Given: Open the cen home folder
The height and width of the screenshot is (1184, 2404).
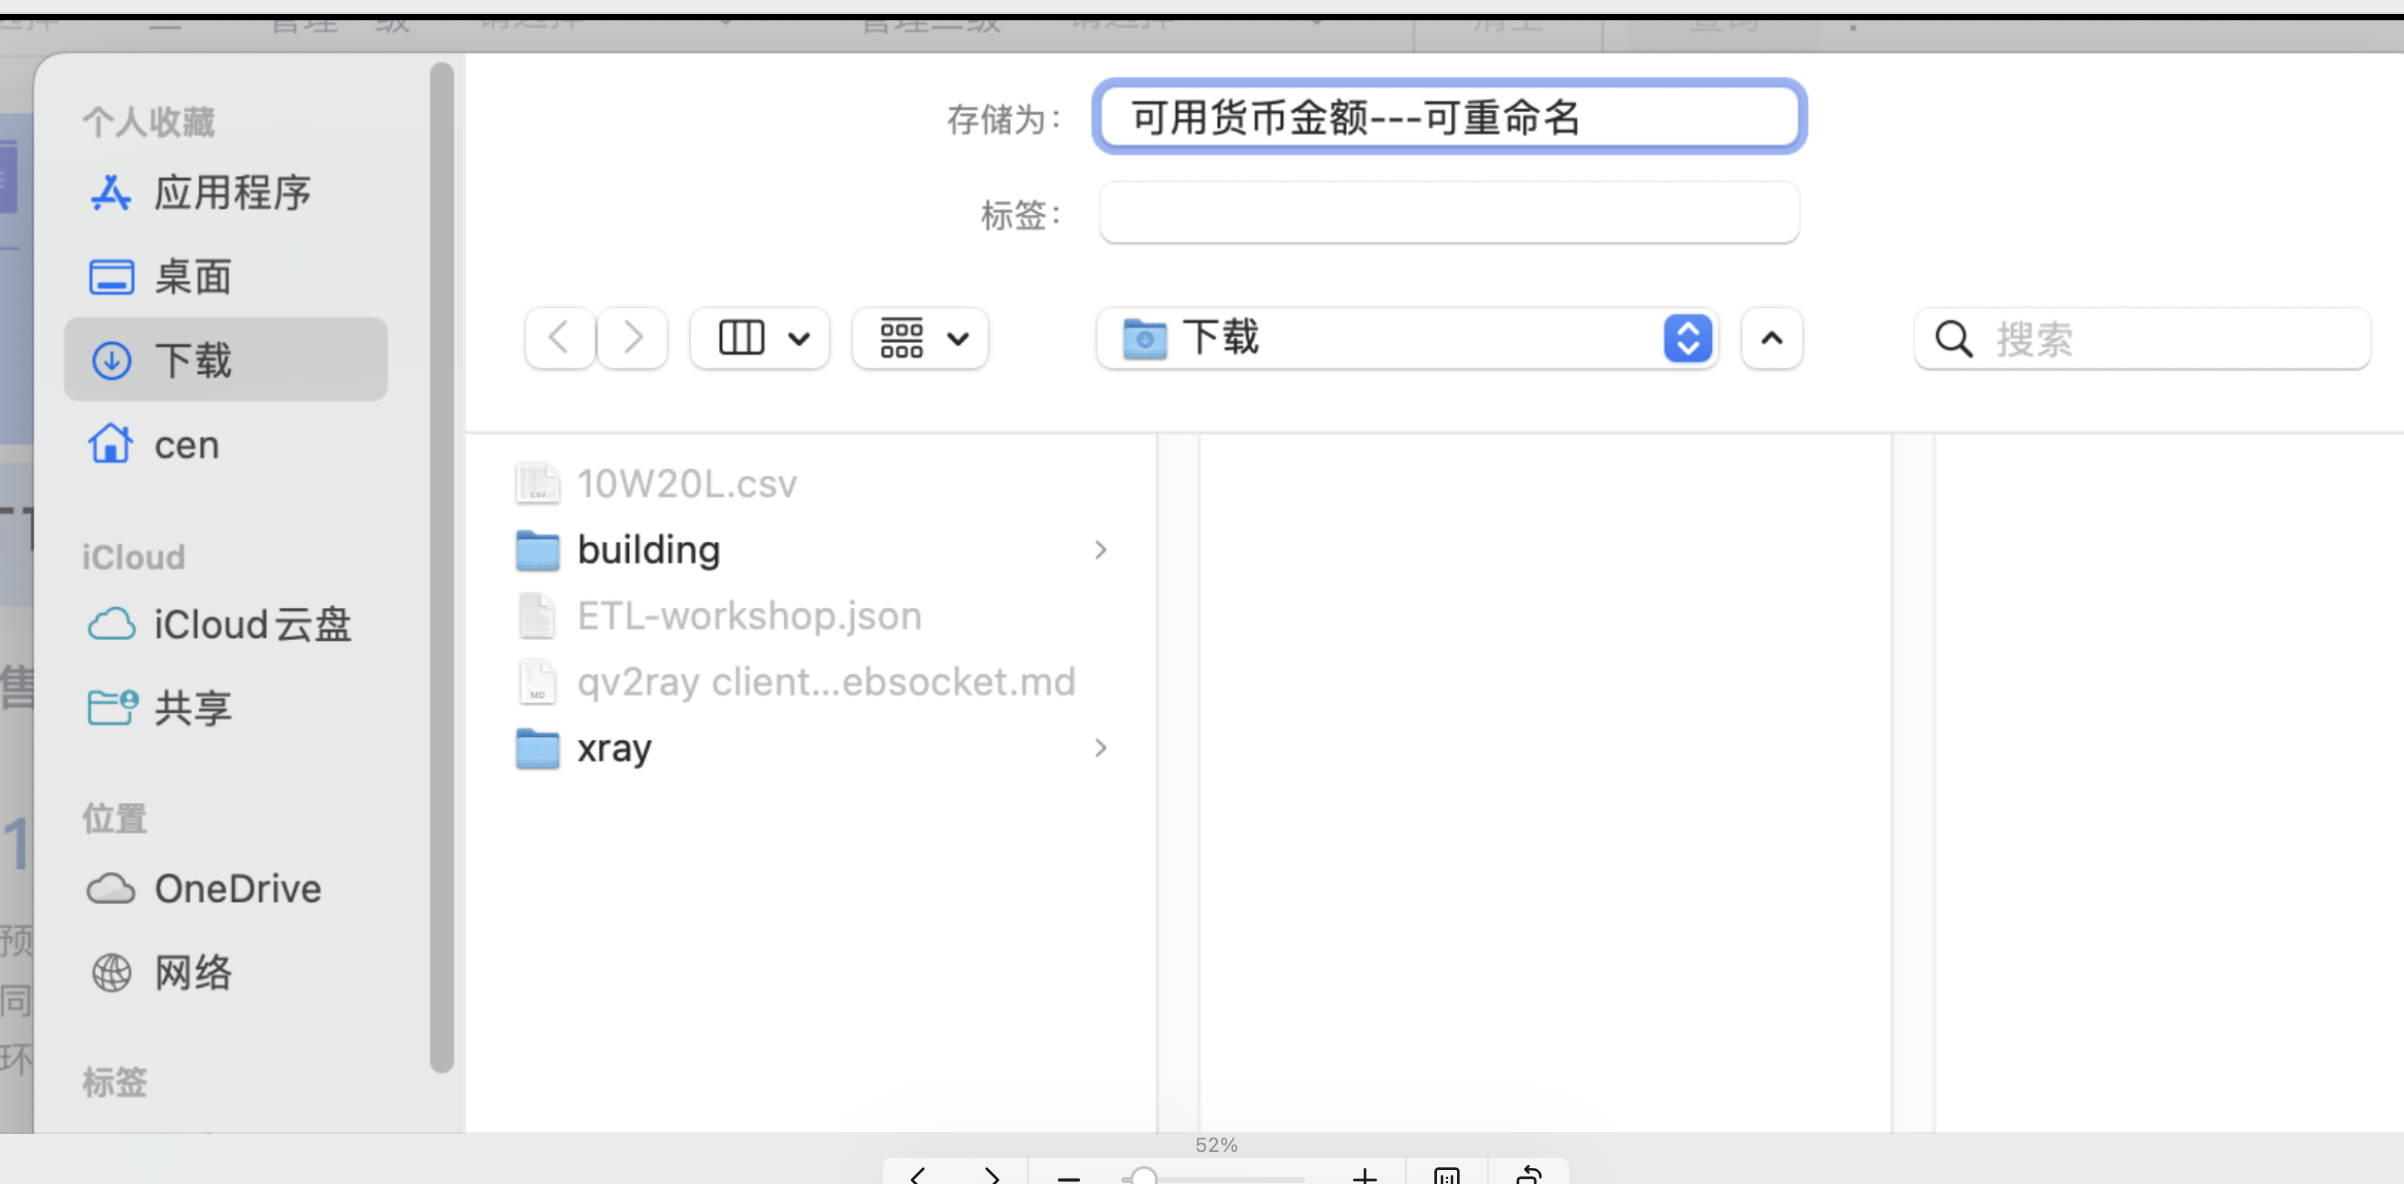Looking at the screenshot, I should [186, 444].
